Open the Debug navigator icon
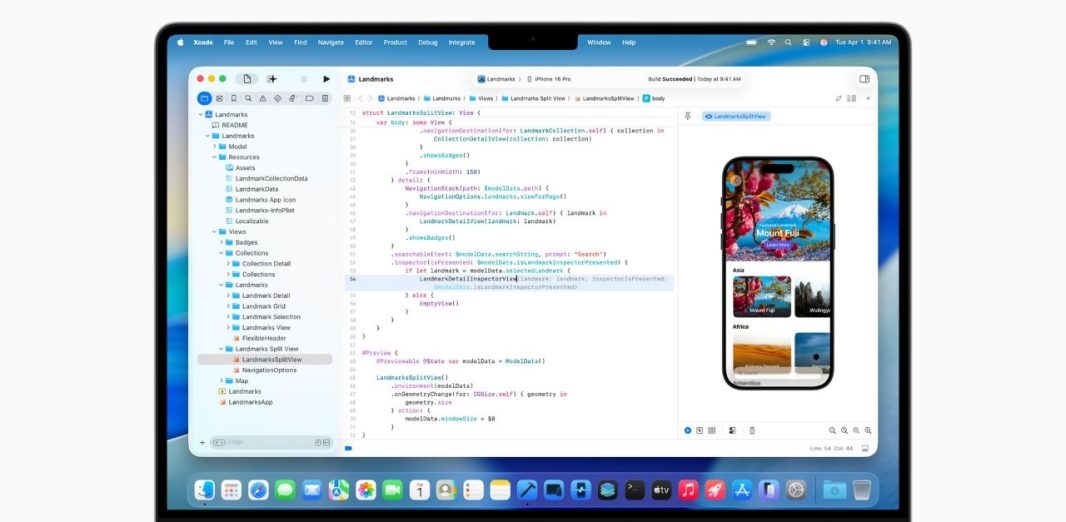This screenshot has height=522, width=1066. (293, 99)
